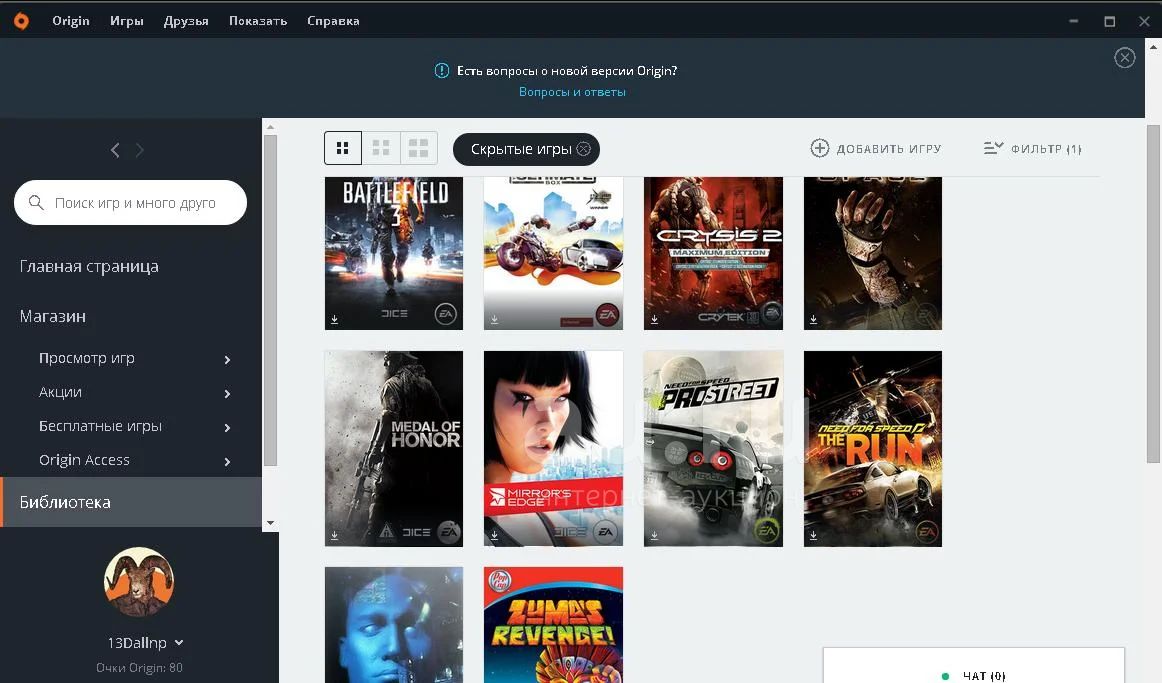Viewport: 1162px width, 683px height.
Task: Open Battlefield 3 game tile
Action: pos(394,253)
